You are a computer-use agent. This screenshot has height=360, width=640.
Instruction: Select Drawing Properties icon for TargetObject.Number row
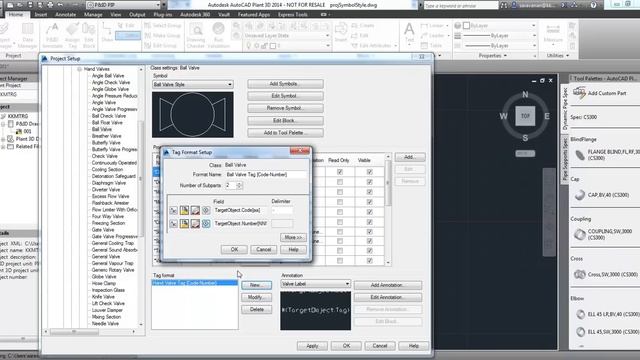[184, 224]
